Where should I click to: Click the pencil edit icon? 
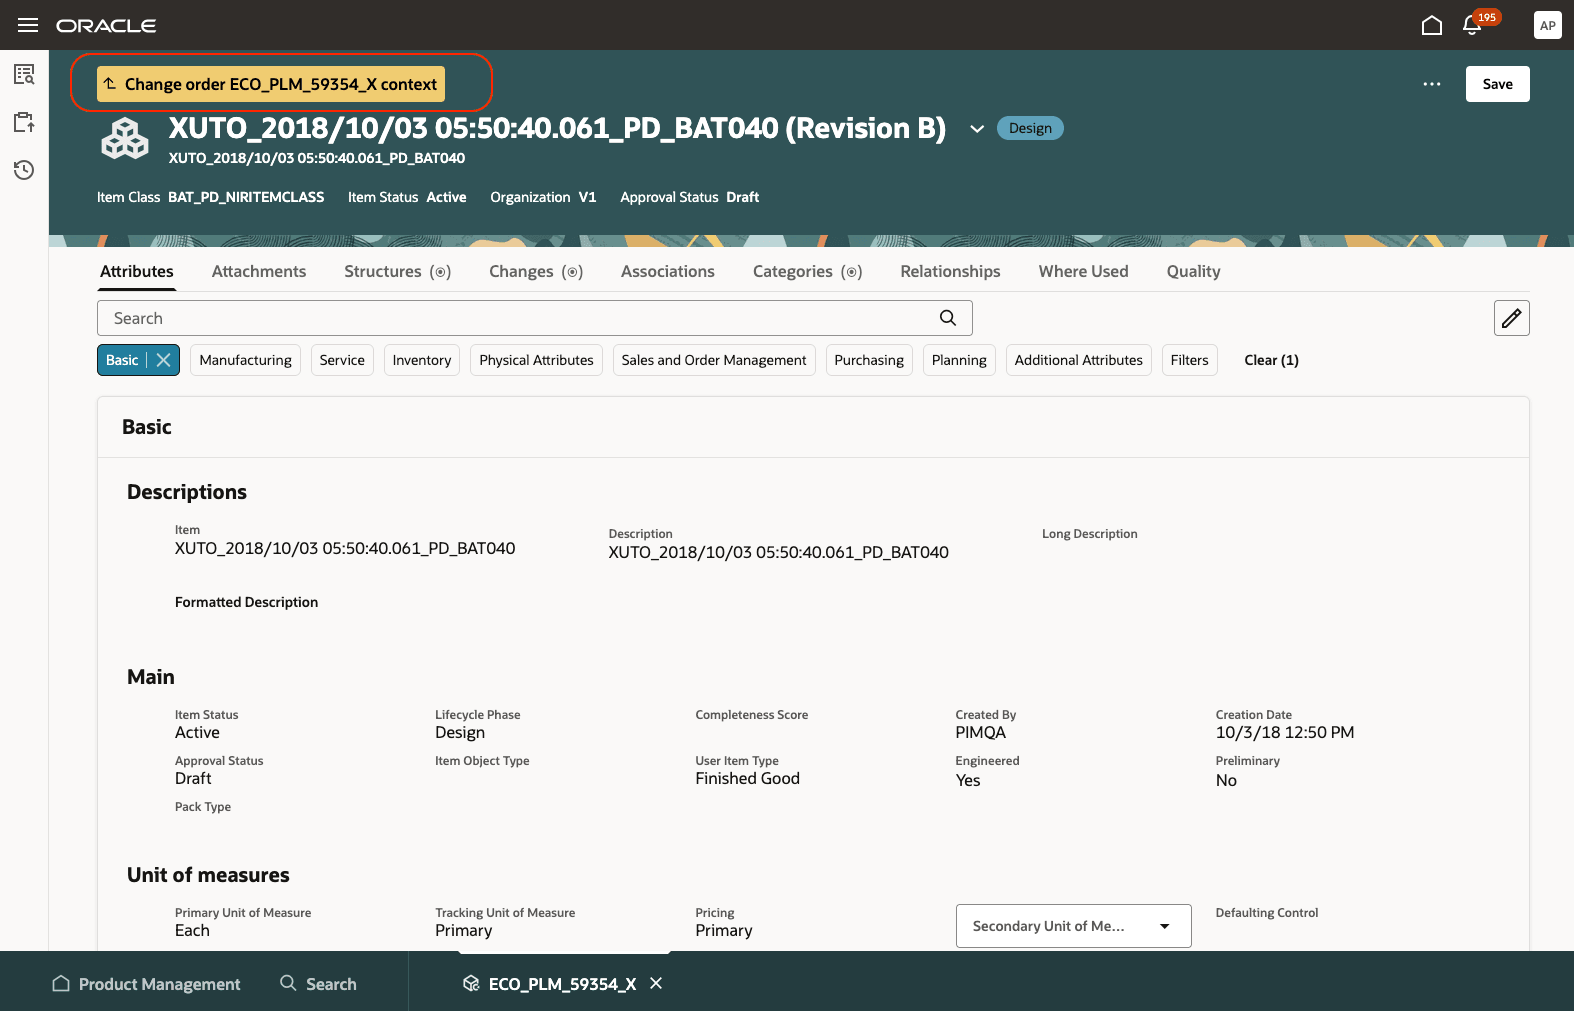[x=1512, y=318]
